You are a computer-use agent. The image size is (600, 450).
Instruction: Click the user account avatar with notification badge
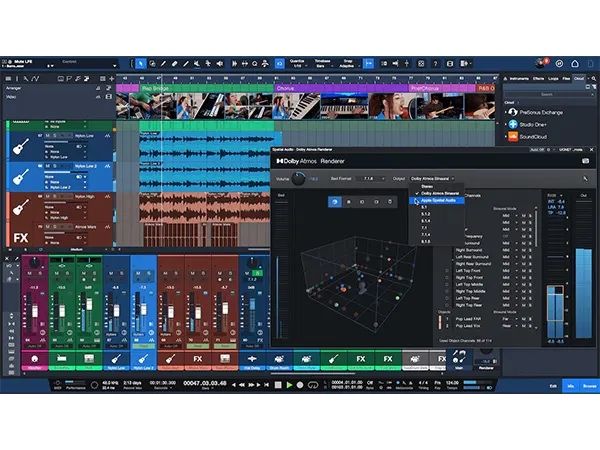coord(542,63)
